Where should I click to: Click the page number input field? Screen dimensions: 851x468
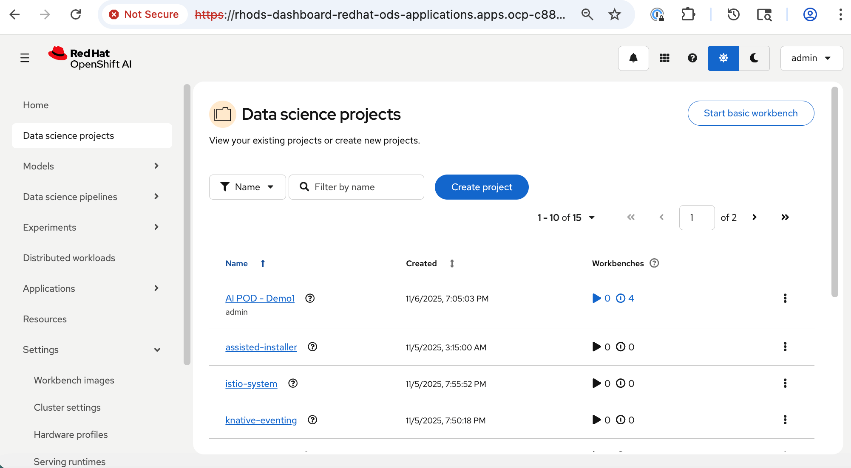tap(697, 218)
